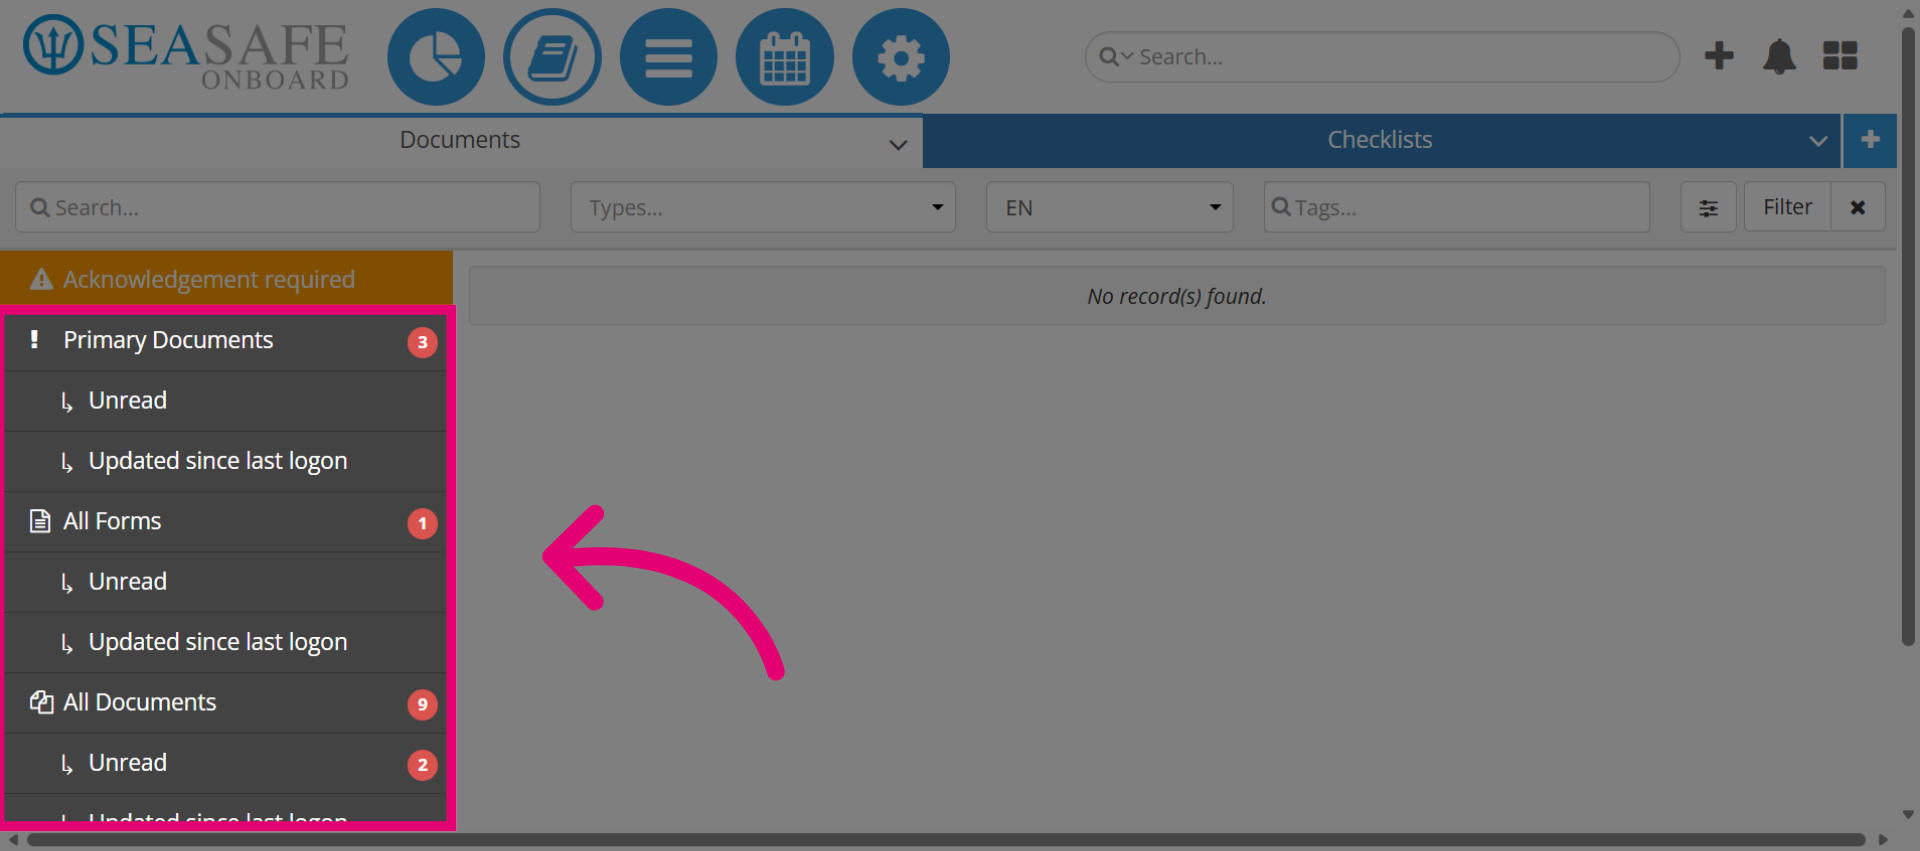Select All Forms in the sidebar
The image size is (1920, 851).
point(225,522)
